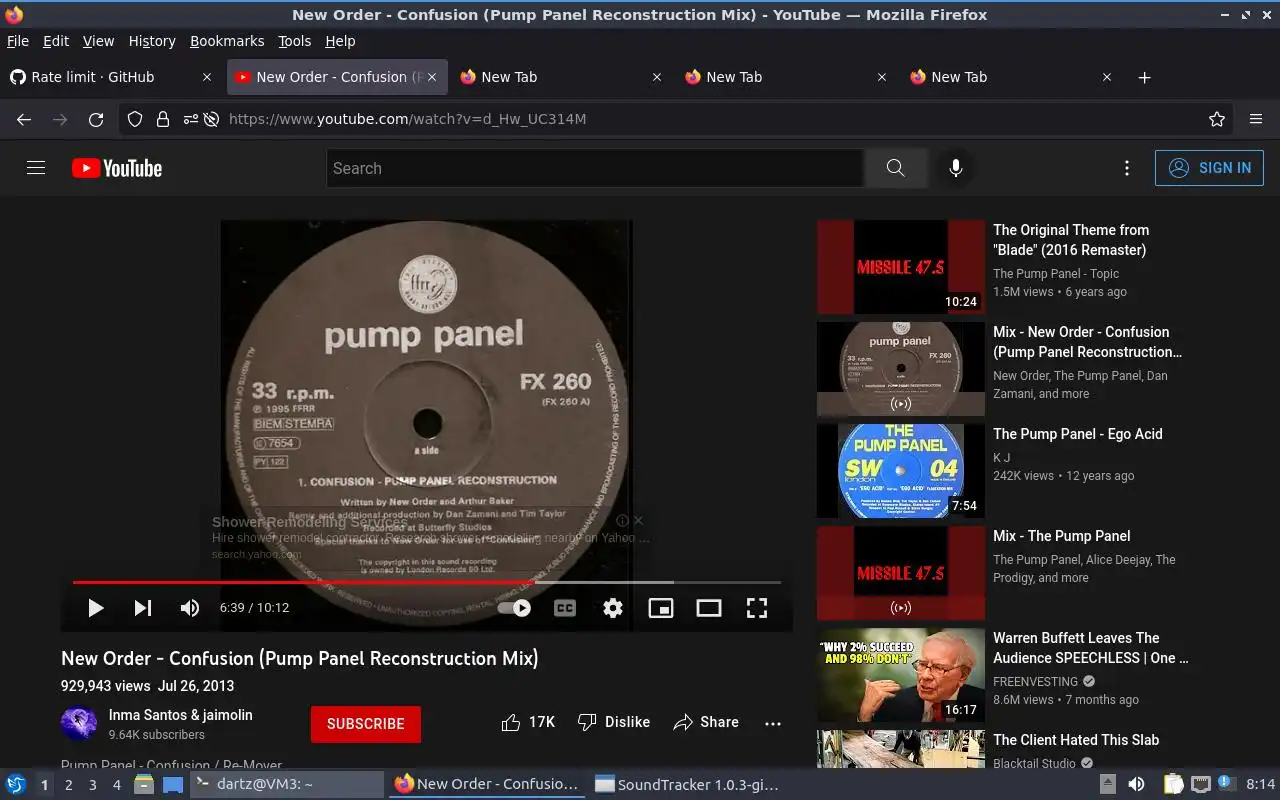Open The Pump Panel - Topic channel
The image size is (1280, 800).
click(x=1056, y=274)
